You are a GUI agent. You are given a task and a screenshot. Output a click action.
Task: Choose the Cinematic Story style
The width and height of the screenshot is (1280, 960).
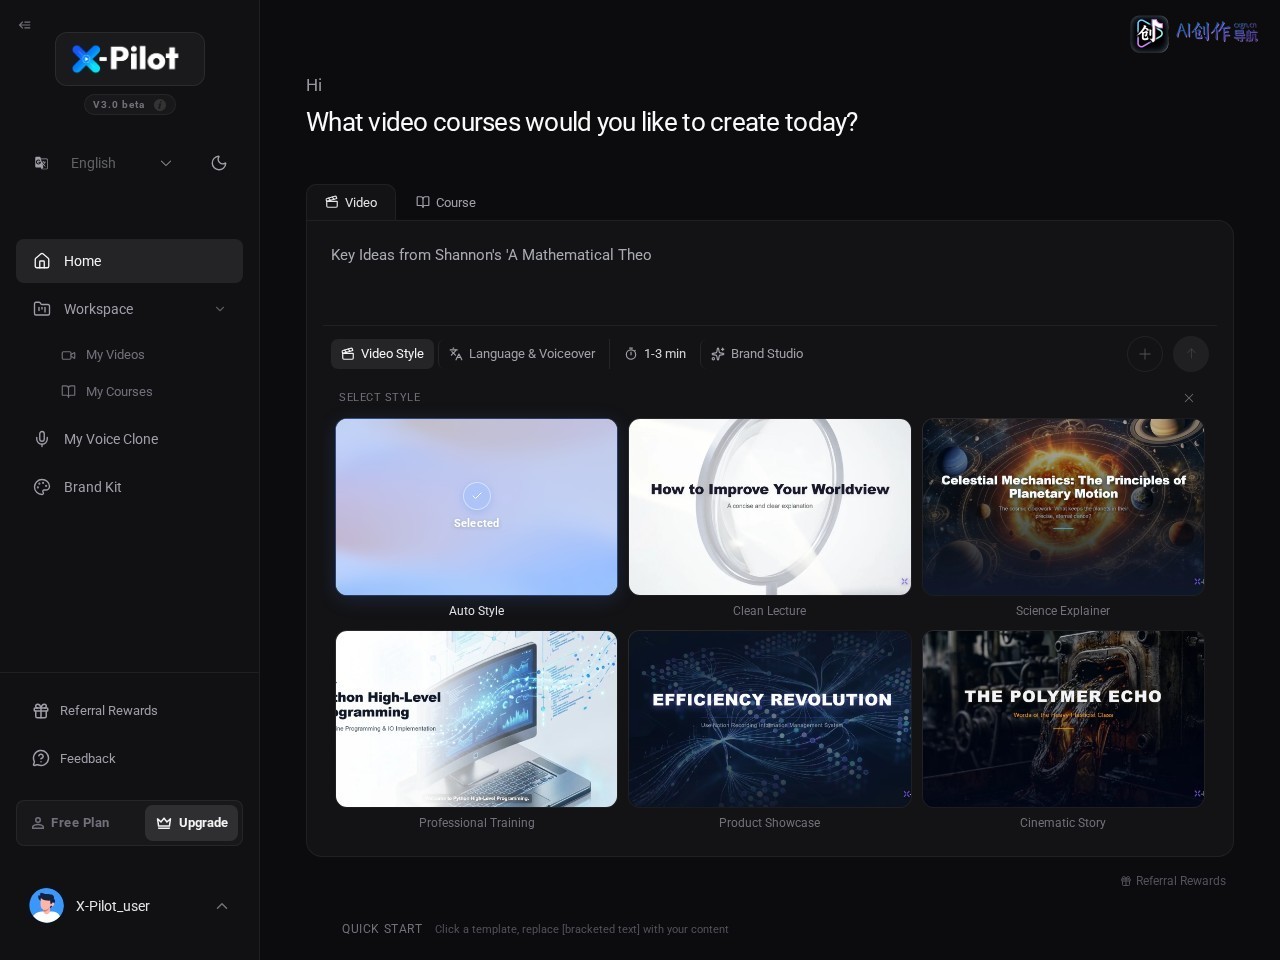coord(1063,719)
